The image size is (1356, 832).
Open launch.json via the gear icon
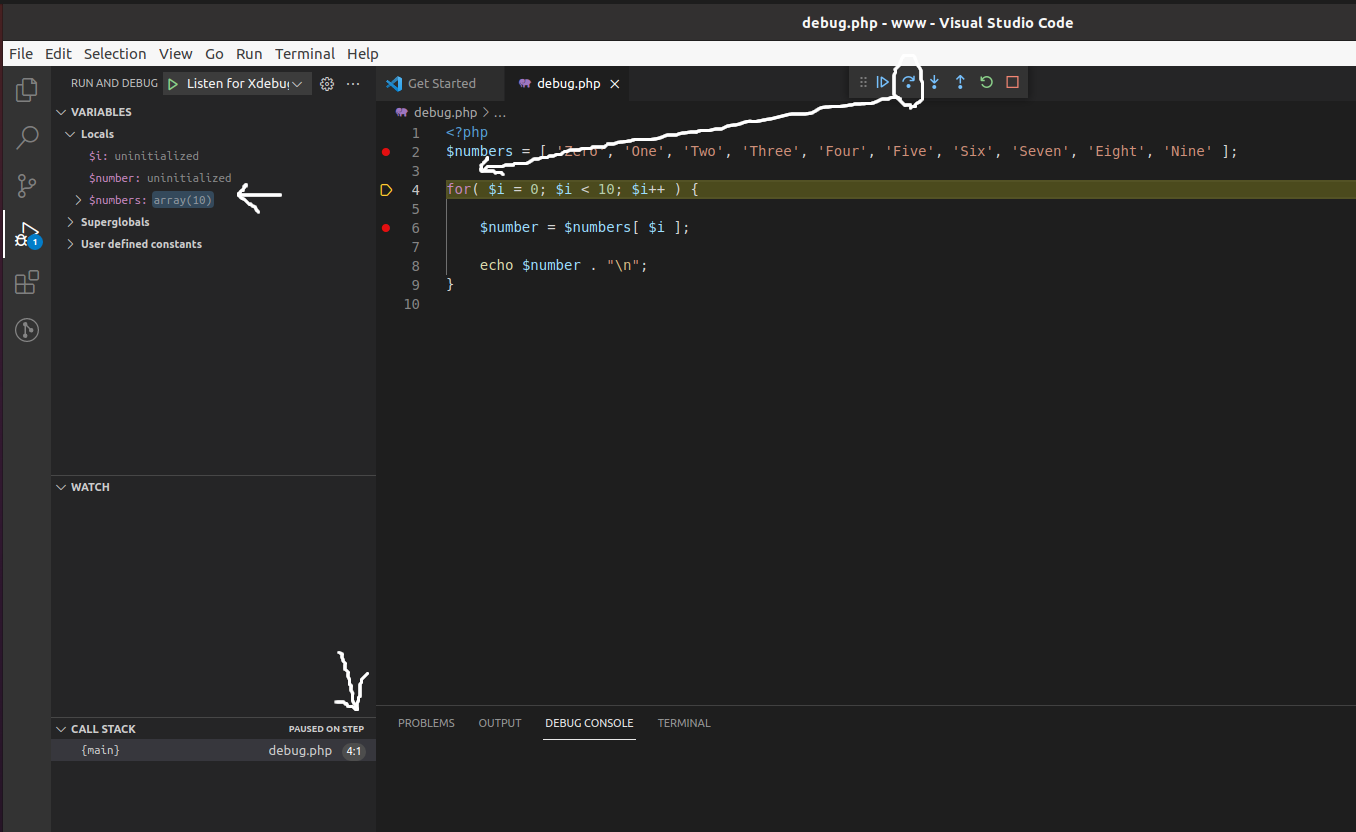click(327, 84)
